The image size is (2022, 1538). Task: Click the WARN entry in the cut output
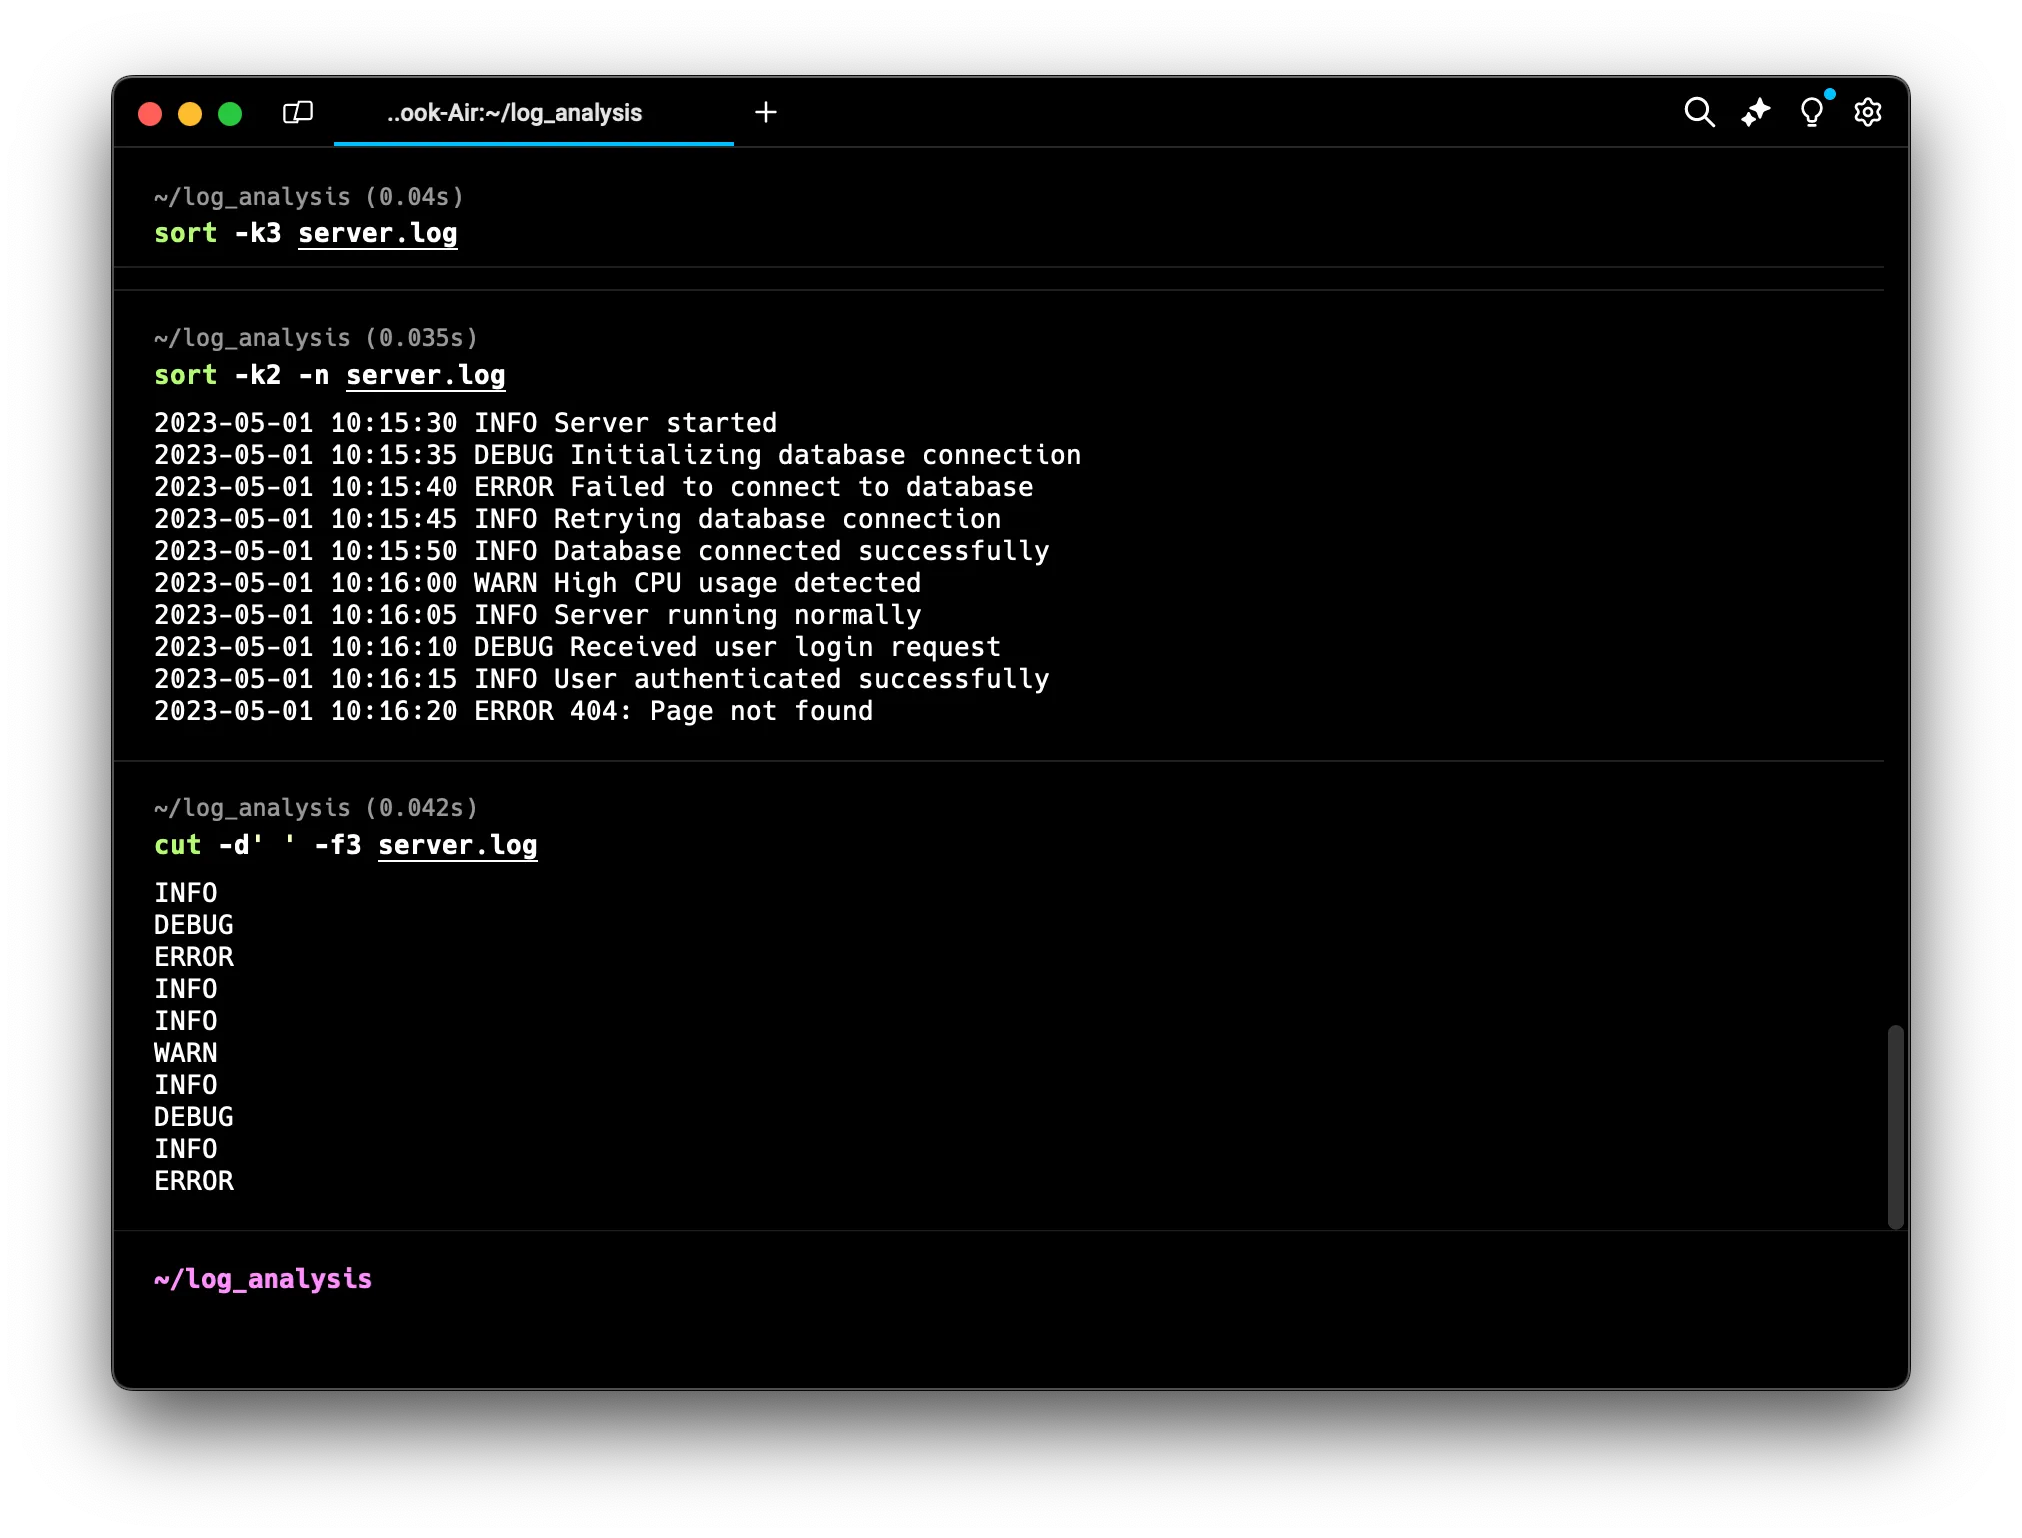tap(186, 1053)
